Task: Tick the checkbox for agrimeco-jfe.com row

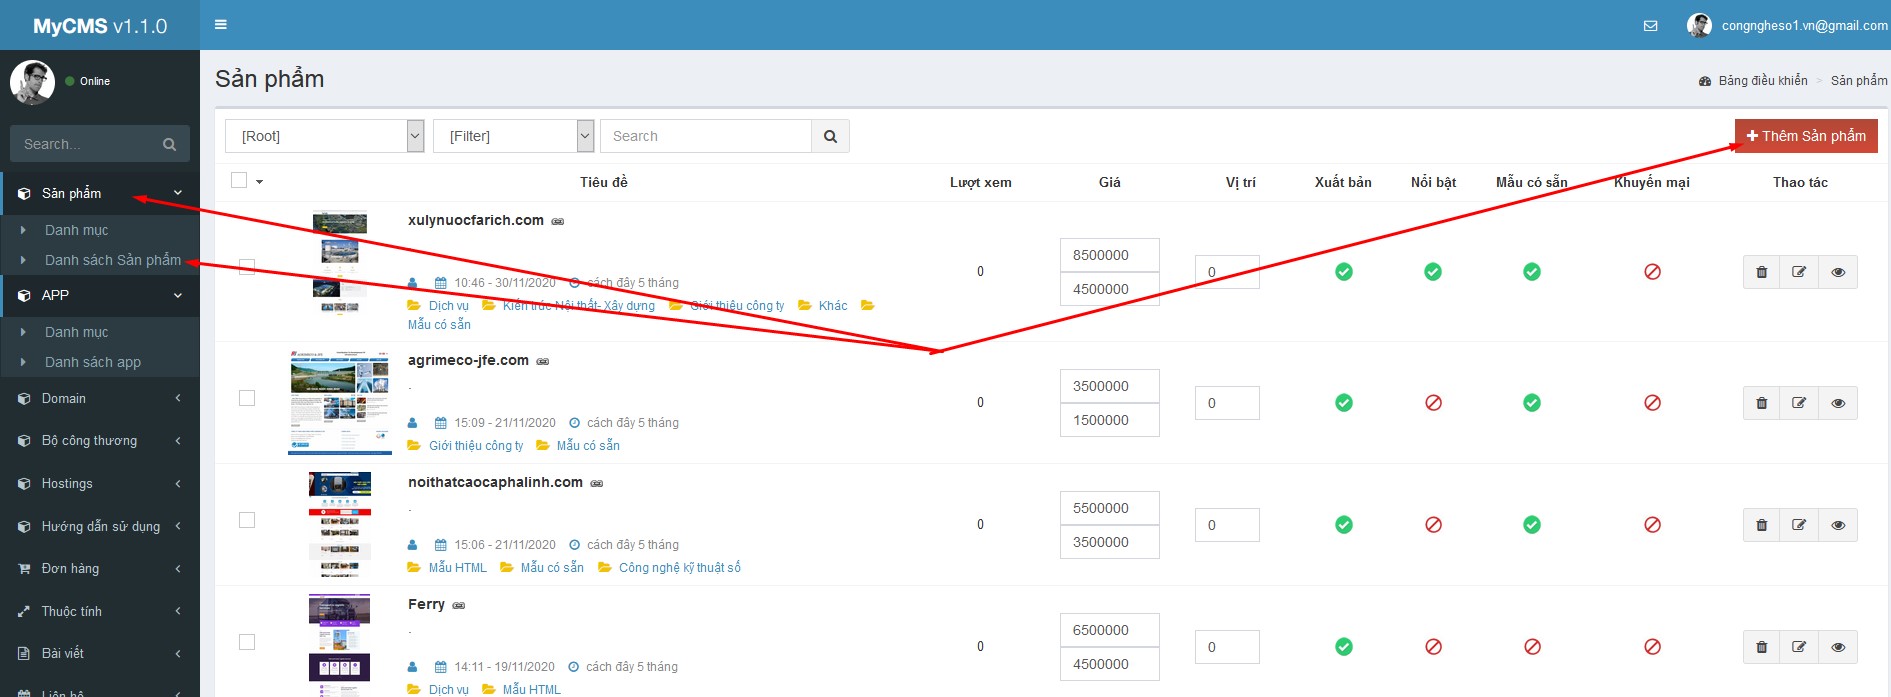Action: (x=247, y=398)
